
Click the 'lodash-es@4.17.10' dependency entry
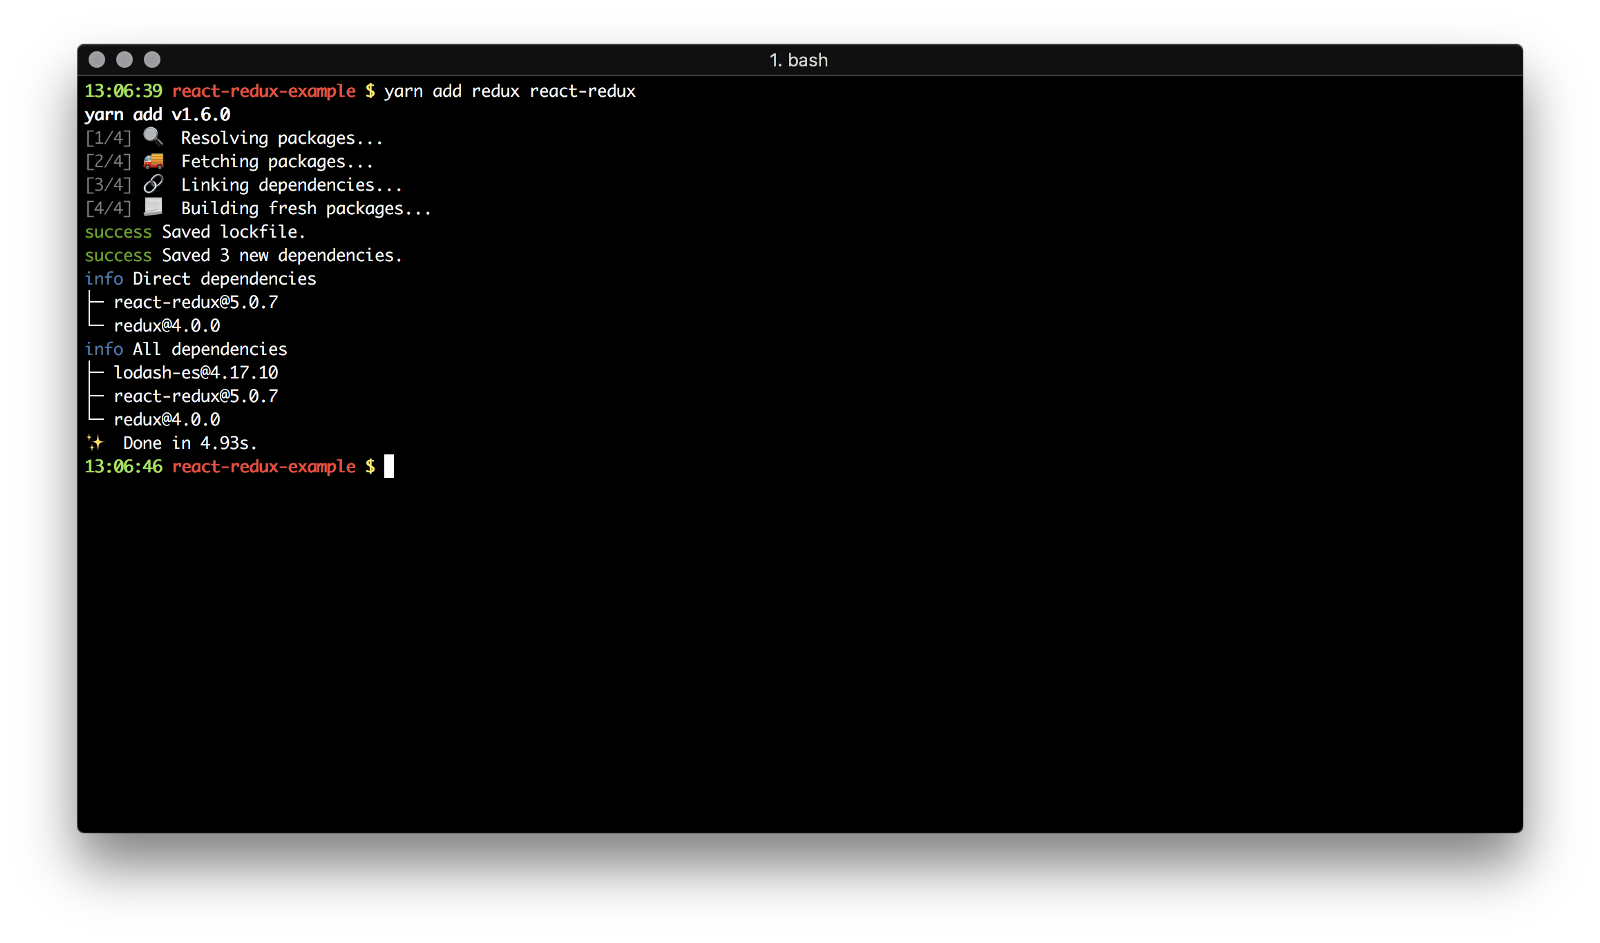(196, 373)
